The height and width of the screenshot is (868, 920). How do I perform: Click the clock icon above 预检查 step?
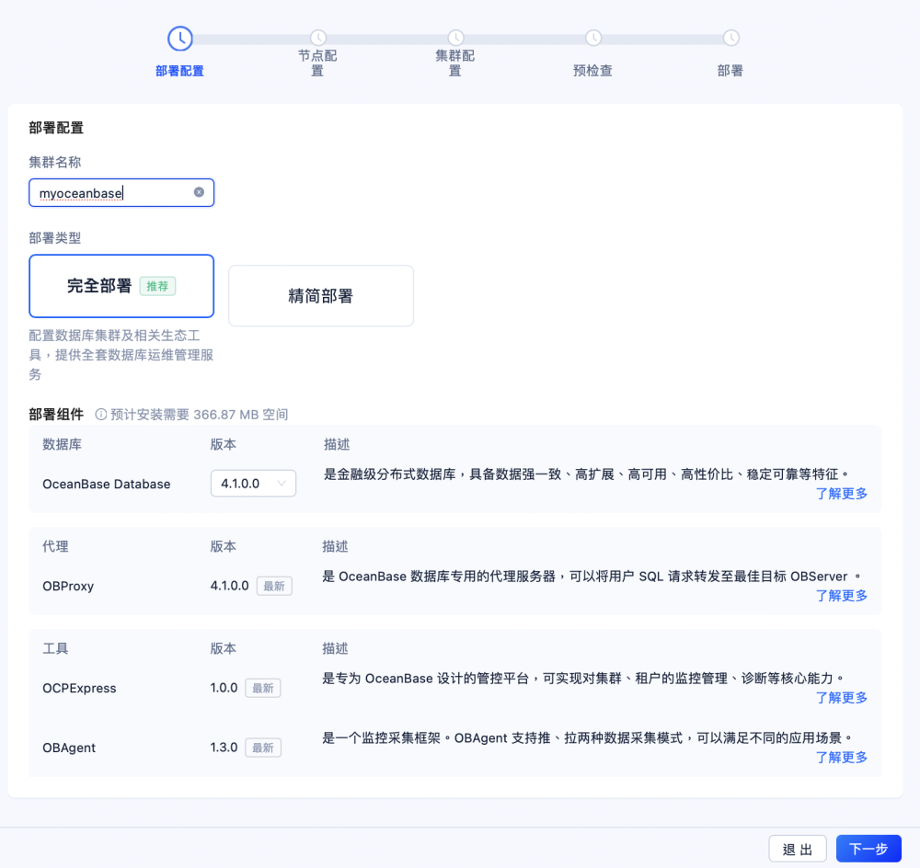592,38
